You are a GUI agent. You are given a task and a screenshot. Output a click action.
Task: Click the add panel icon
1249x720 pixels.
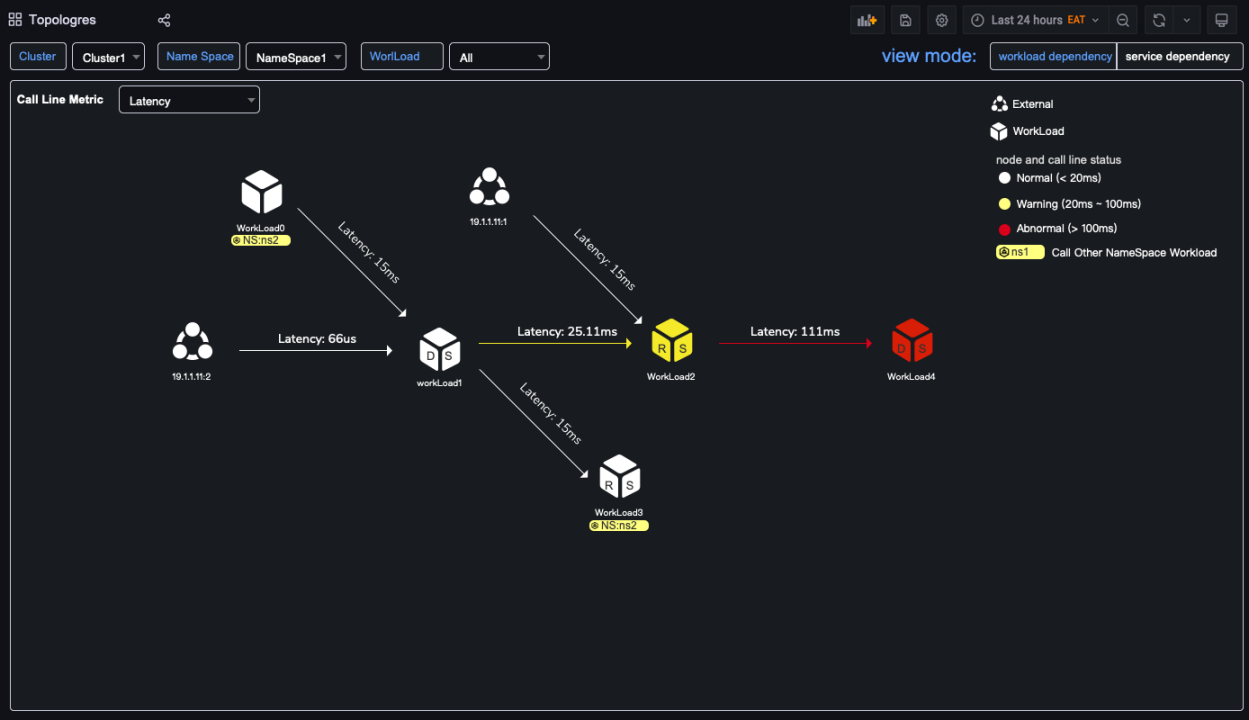pyautogui.click(x=867, y=20)
